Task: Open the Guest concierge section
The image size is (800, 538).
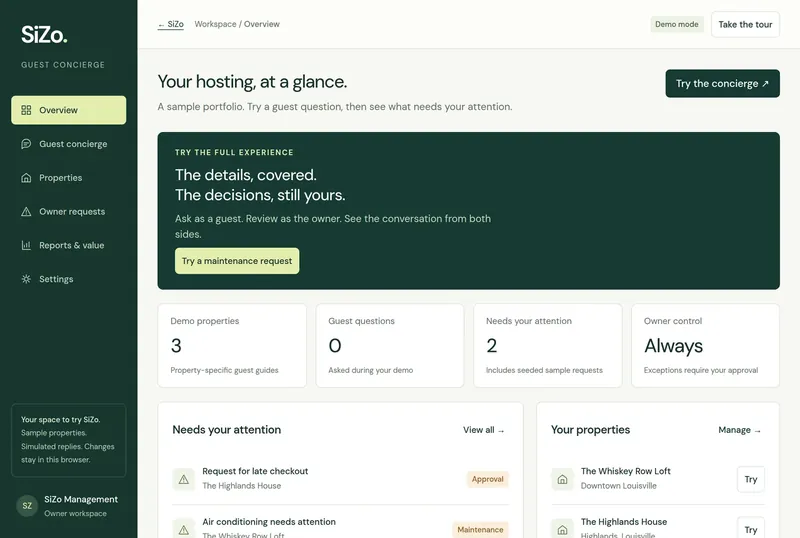Action: (68, 144)
